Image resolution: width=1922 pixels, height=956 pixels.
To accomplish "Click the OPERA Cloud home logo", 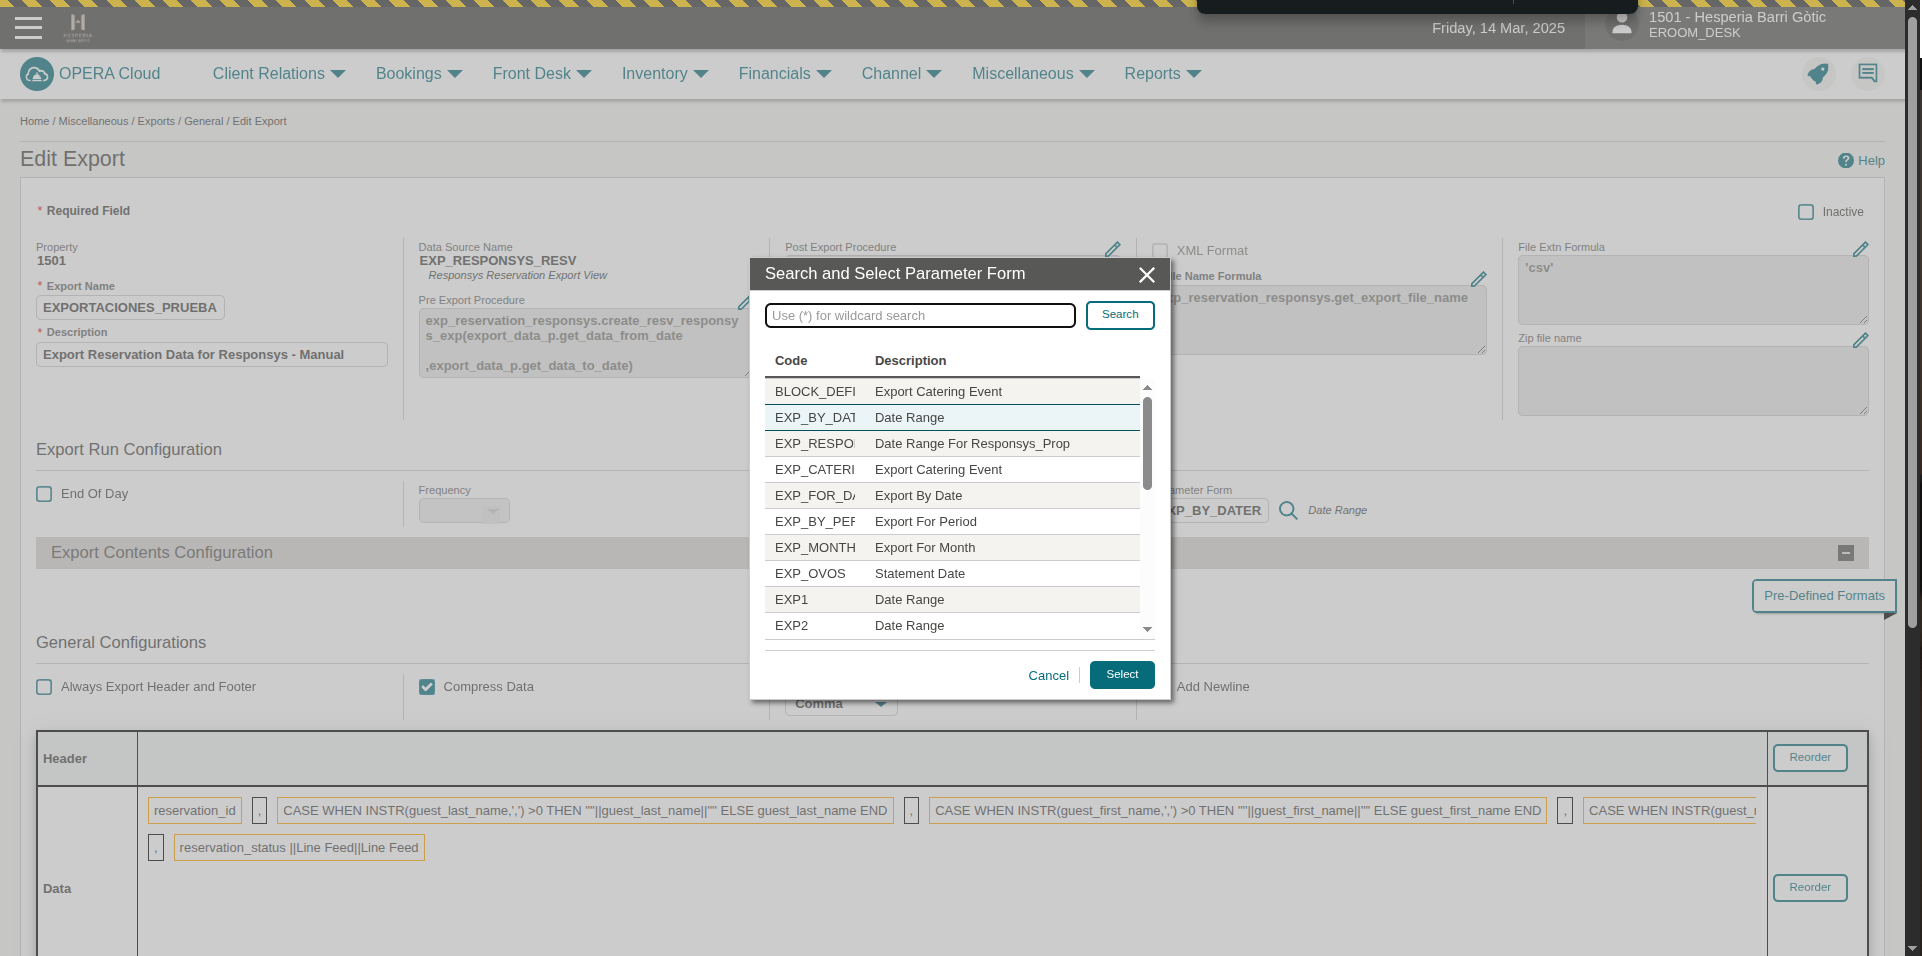I will 37,74.
